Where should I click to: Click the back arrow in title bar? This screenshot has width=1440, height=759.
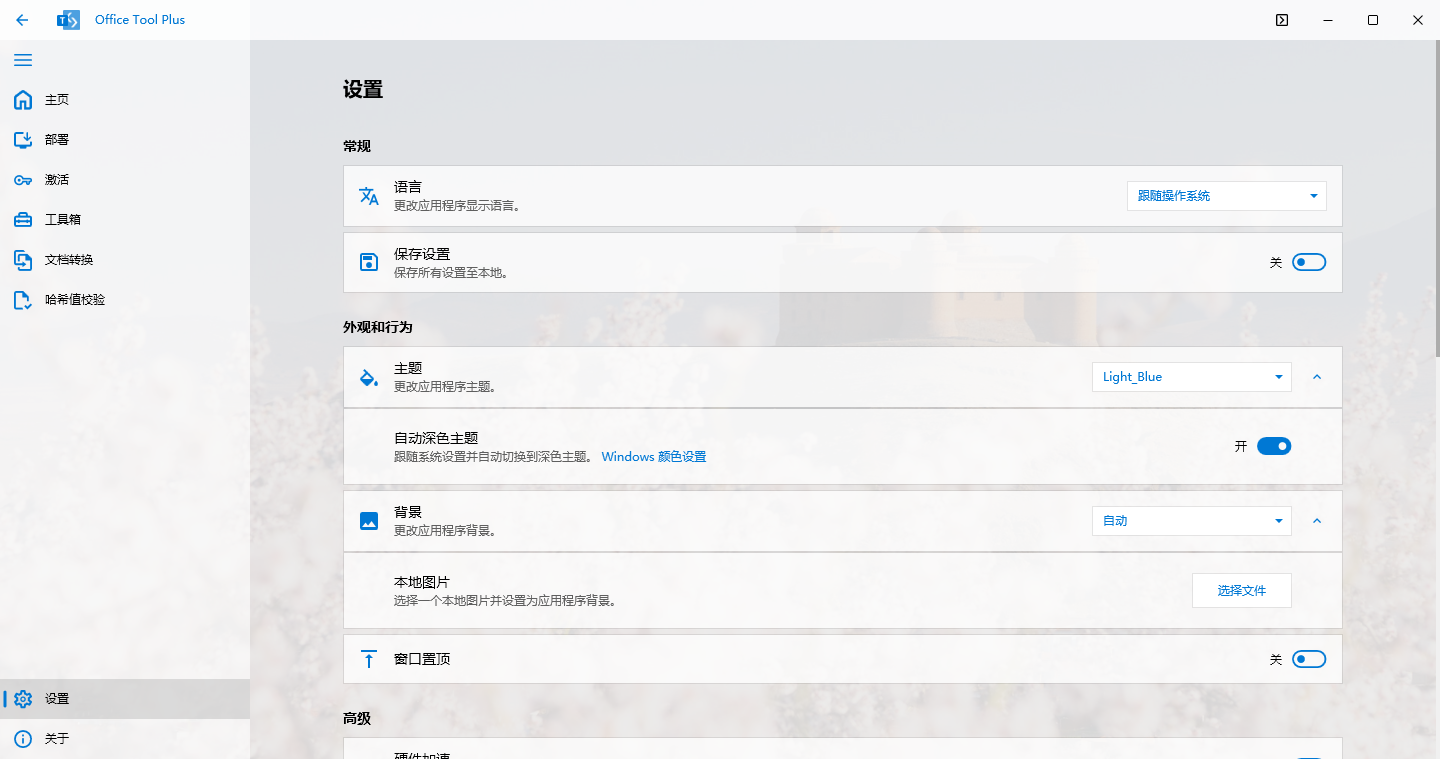tap(22, 20)
